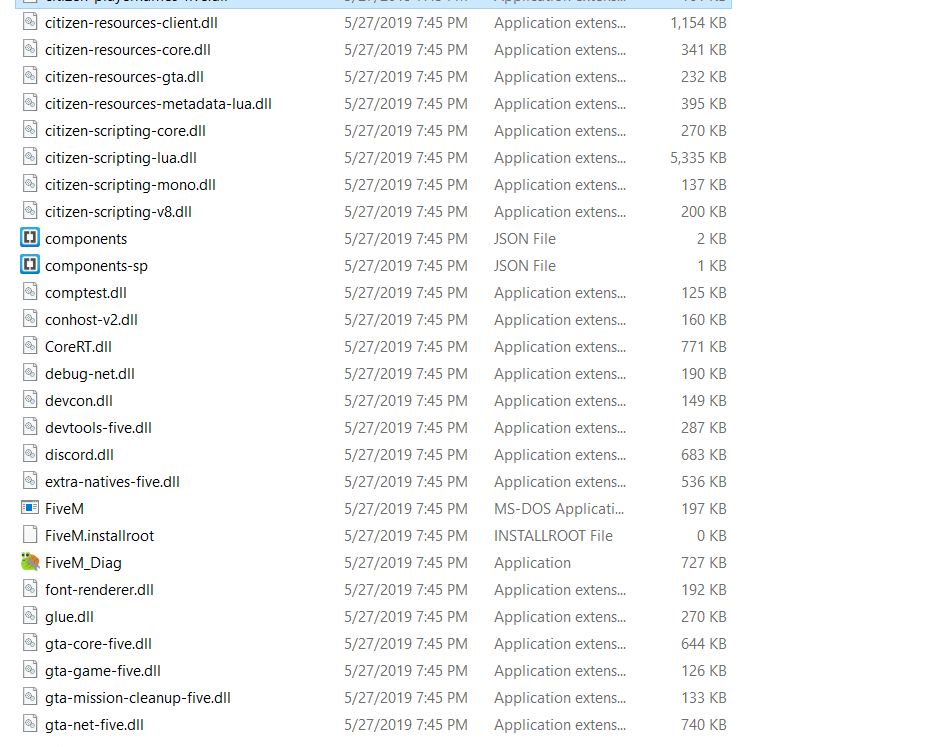Click the FiveM_Diag snail application icon
This screenshot has width=951, height=747.
(x=30, y=561)
